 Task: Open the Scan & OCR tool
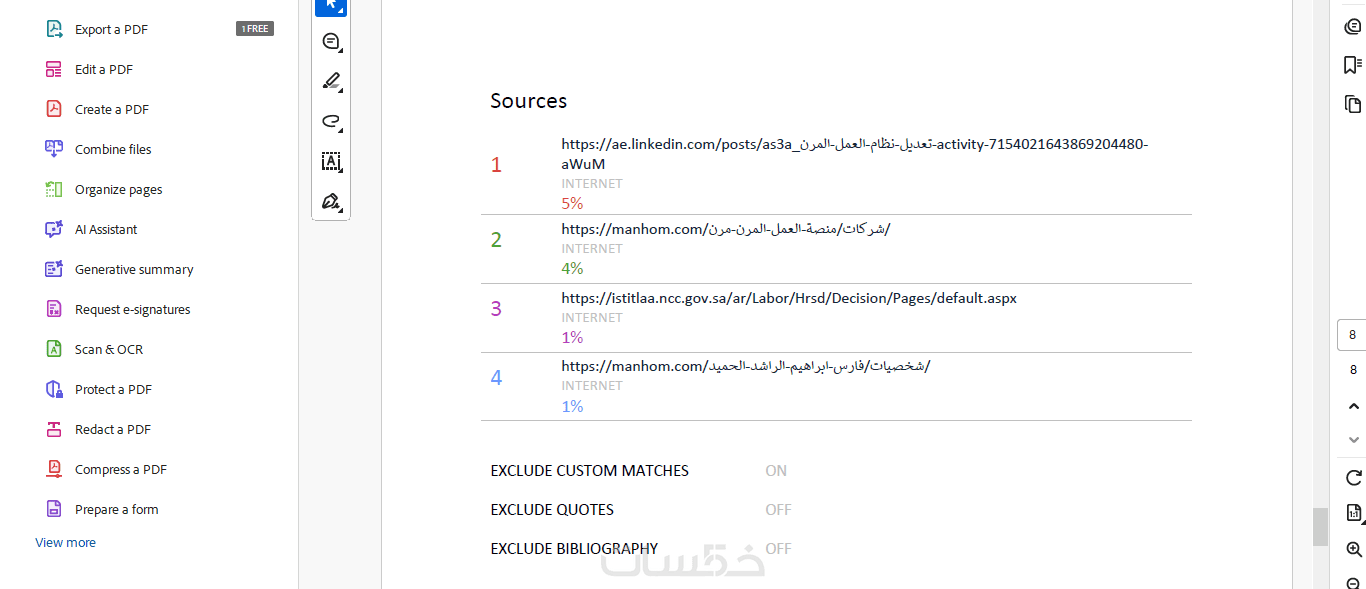coord(108,349)
